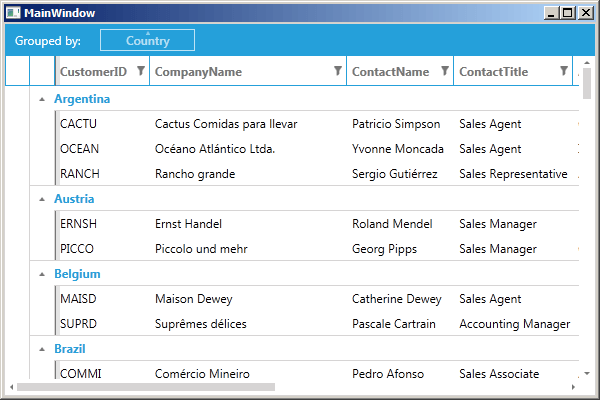This screenshot has height=400, width=600.
Task: Sort by the ContactName column header
Action: click(x=390, y=72)
